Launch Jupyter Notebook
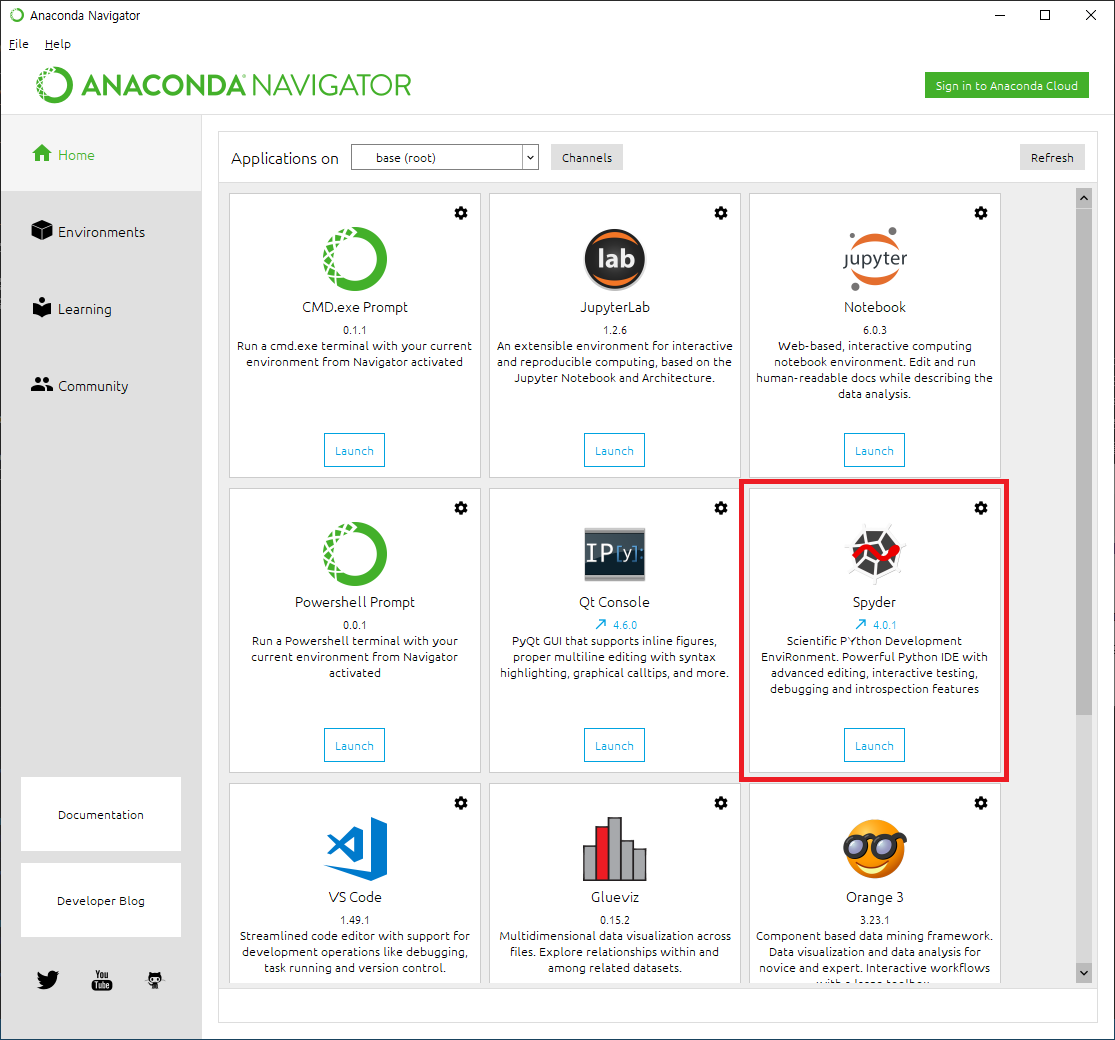 coord(875,450)
